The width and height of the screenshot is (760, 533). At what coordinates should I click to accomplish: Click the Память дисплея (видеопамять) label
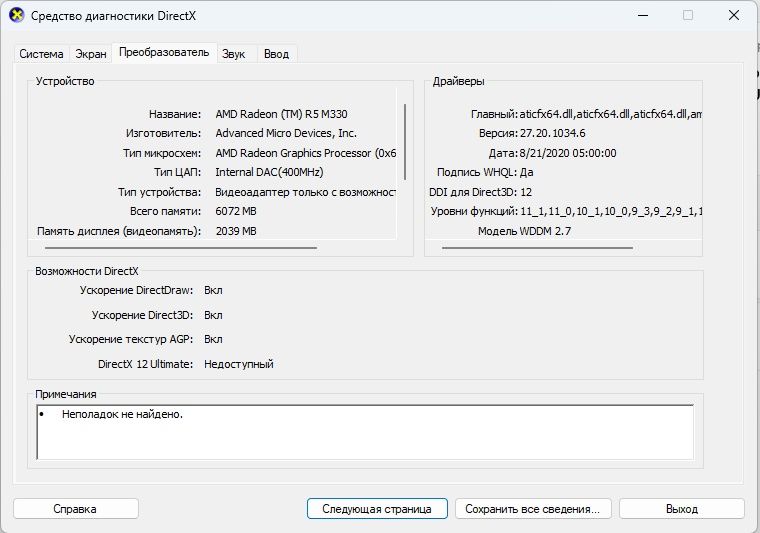tap(119, 231)
